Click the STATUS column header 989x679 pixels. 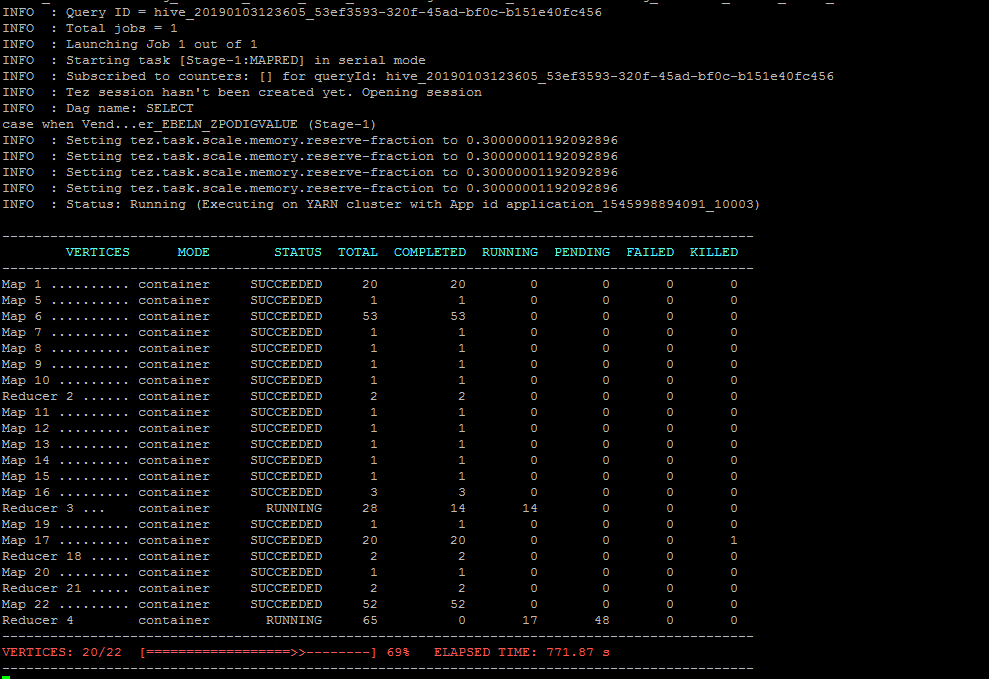(298, 252)
